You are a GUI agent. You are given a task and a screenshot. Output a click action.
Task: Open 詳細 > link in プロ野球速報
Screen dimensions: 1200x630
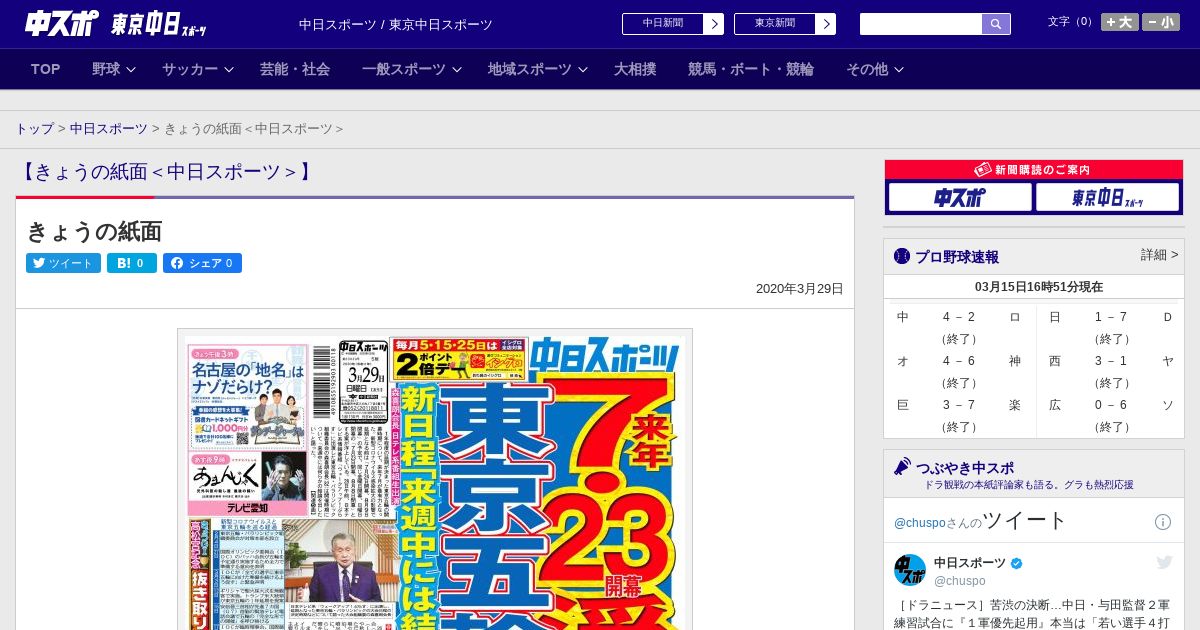pos(1160,255)
